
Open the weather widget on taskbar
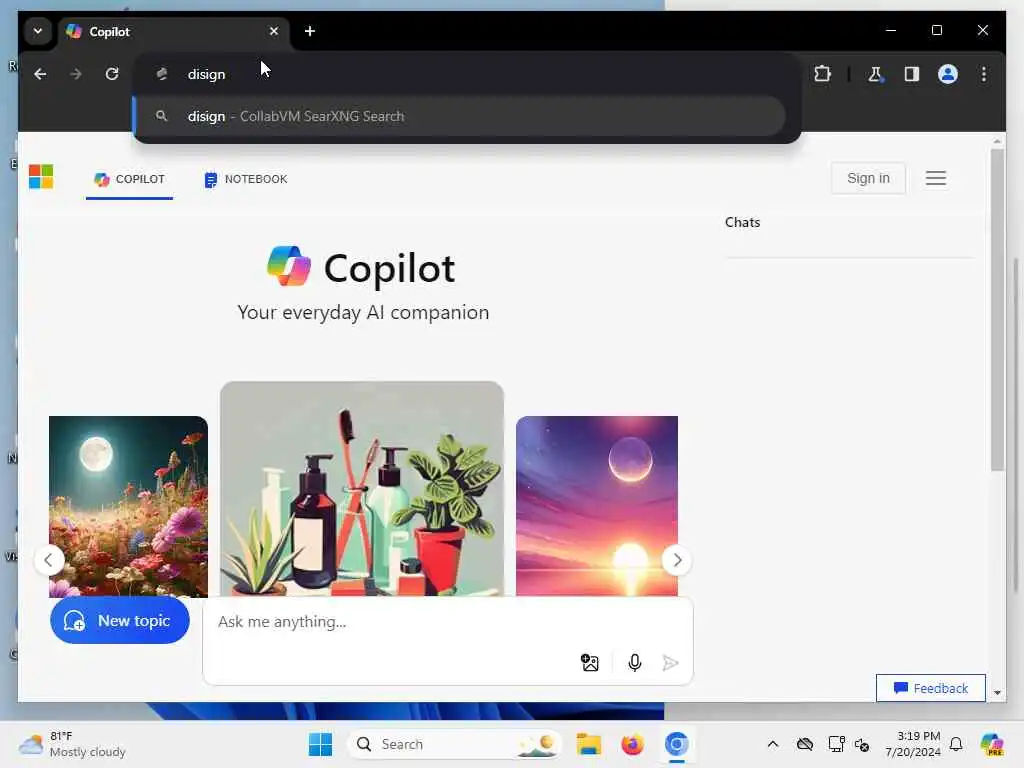[72, 744]
